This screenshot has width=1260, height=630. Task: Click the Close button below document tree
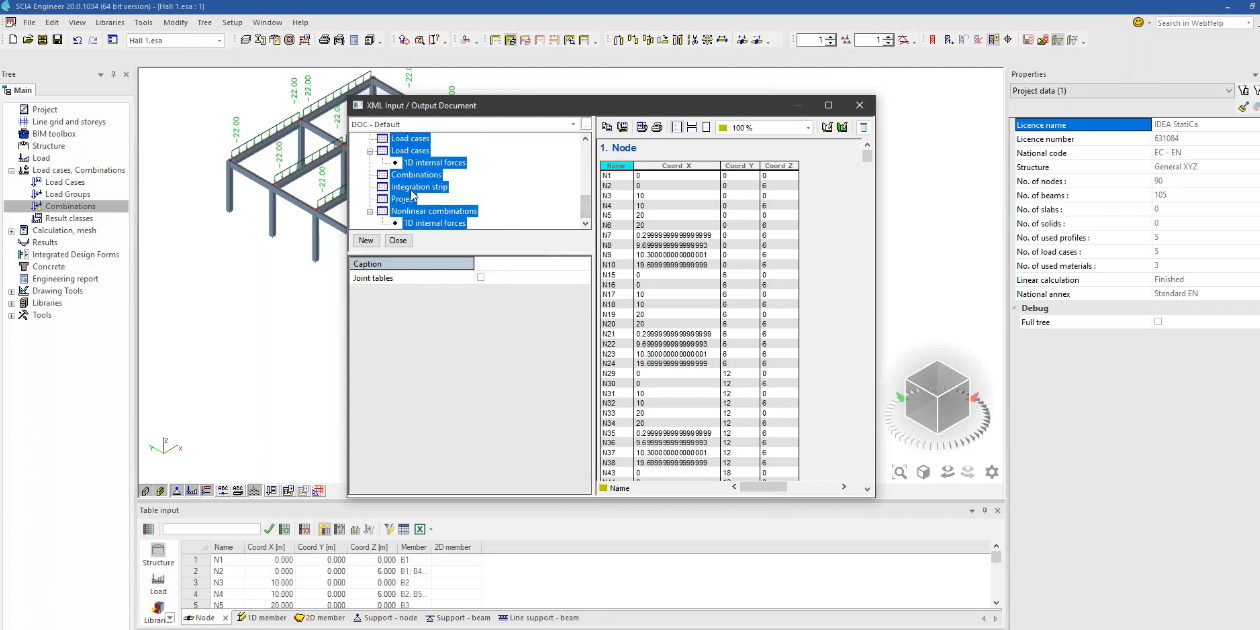398,240
